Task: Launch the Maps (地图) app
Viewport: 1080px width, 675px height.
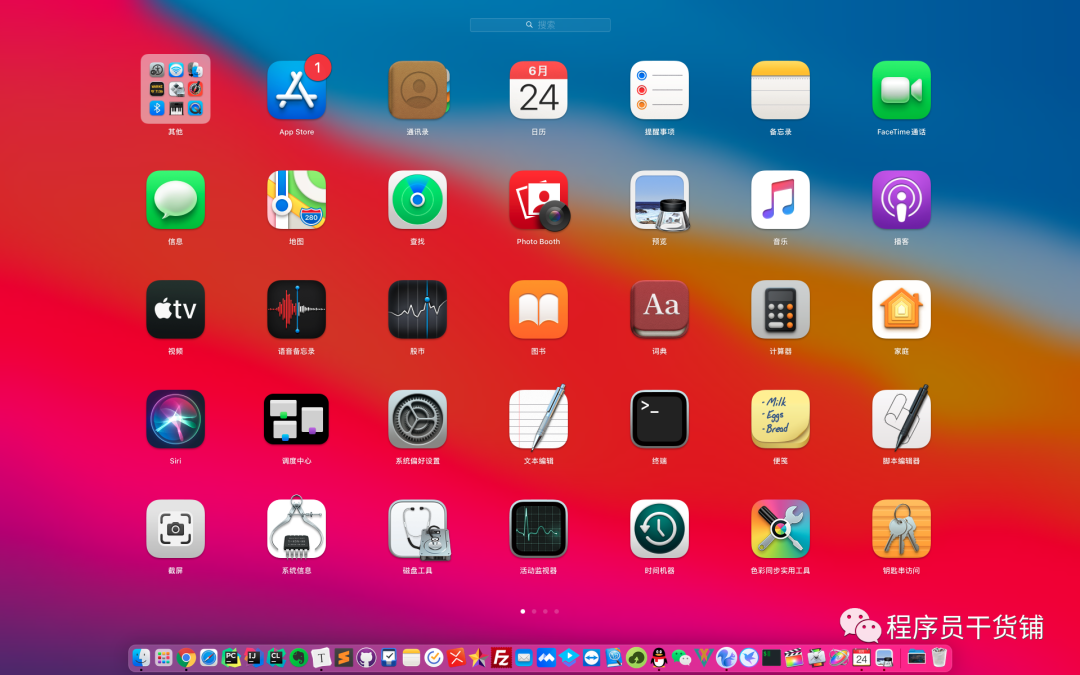Action: point(296,200)
